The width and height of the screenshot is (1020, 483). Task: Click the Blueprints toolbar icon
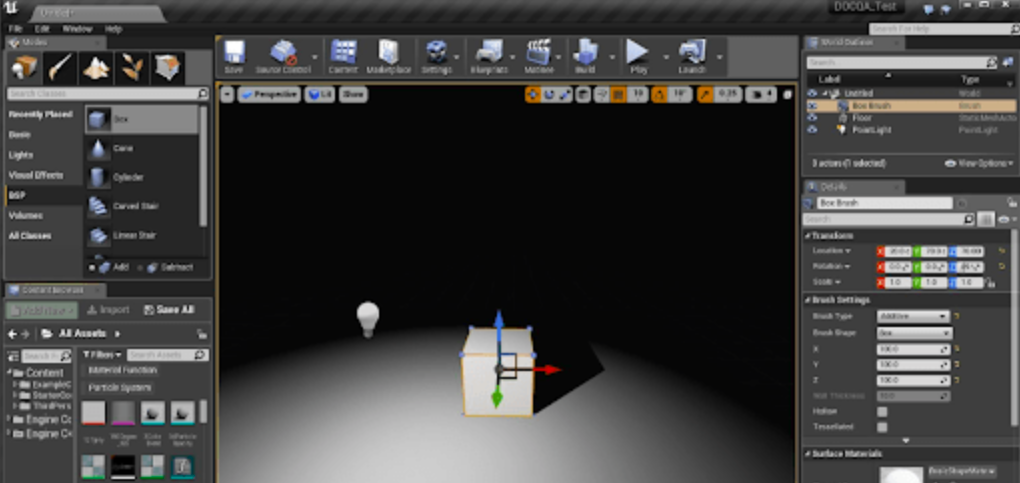pos(489,57)
